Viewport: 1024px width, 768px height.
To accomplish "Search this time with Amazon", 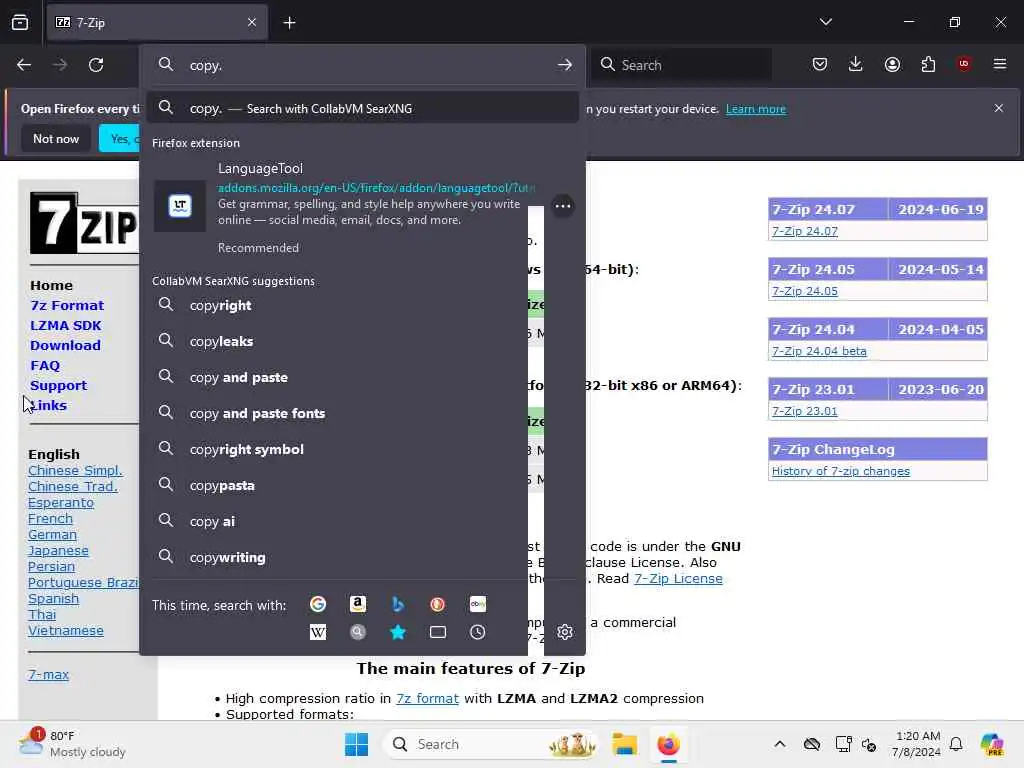I will pos(358,604).
